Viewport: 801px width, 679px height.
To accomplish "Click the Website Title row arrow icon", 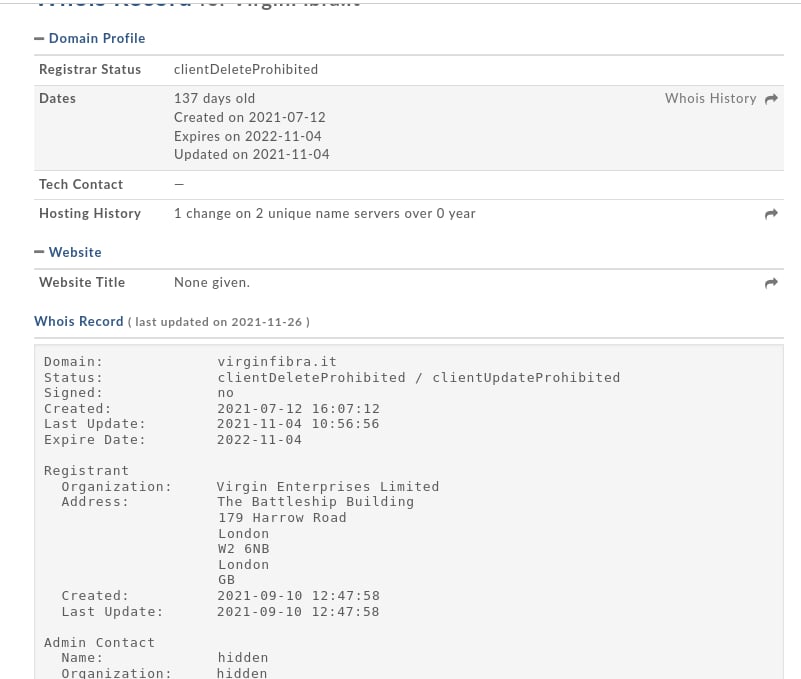I will point(771,283).
